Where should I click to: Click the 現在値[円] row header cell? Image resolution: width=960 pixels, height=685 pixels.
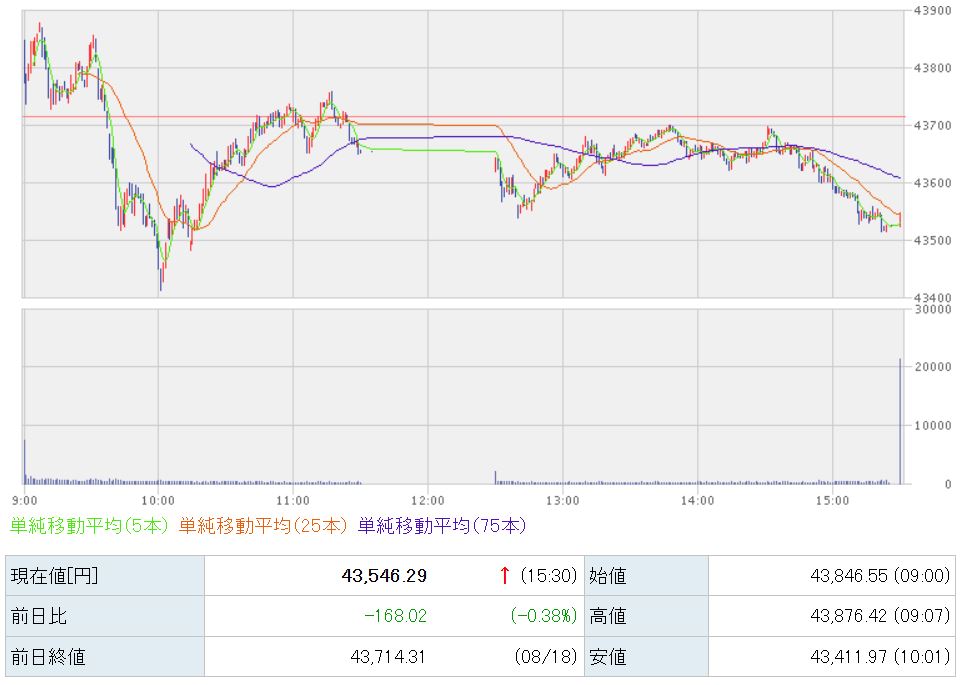(x=105, y=575)
